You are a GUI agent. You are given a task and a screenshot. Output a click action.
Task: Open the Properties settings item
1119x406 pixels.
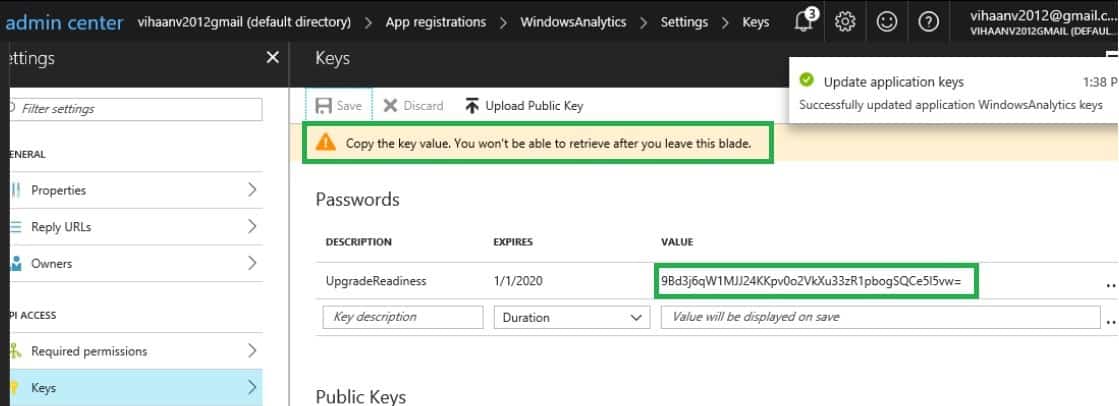136,191
